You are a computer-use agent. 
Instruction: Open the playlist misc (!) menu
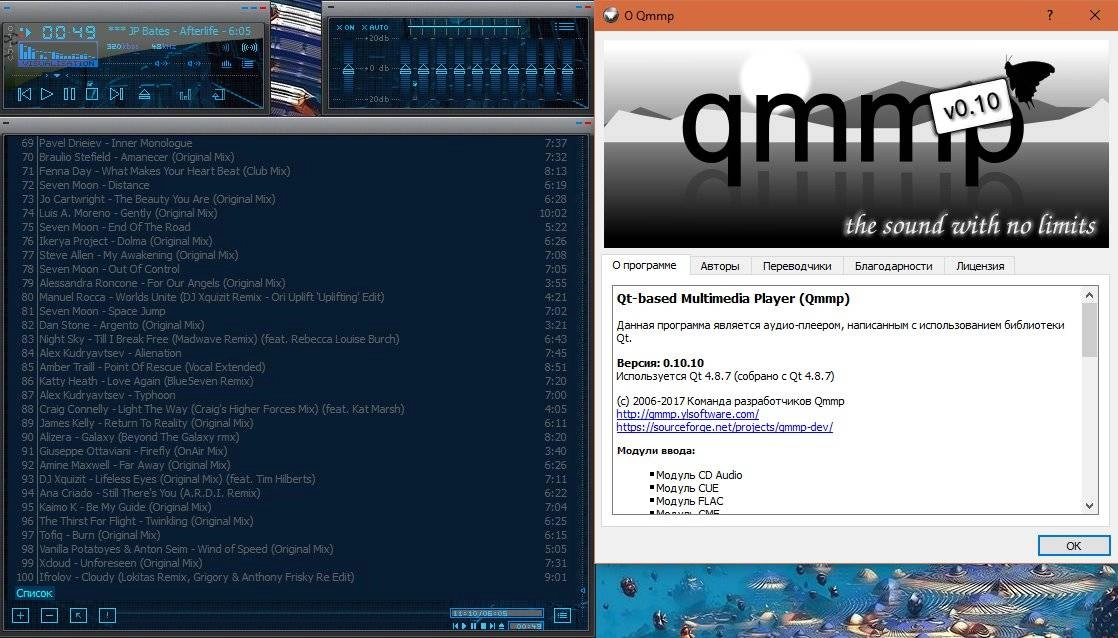coord(107,614)
